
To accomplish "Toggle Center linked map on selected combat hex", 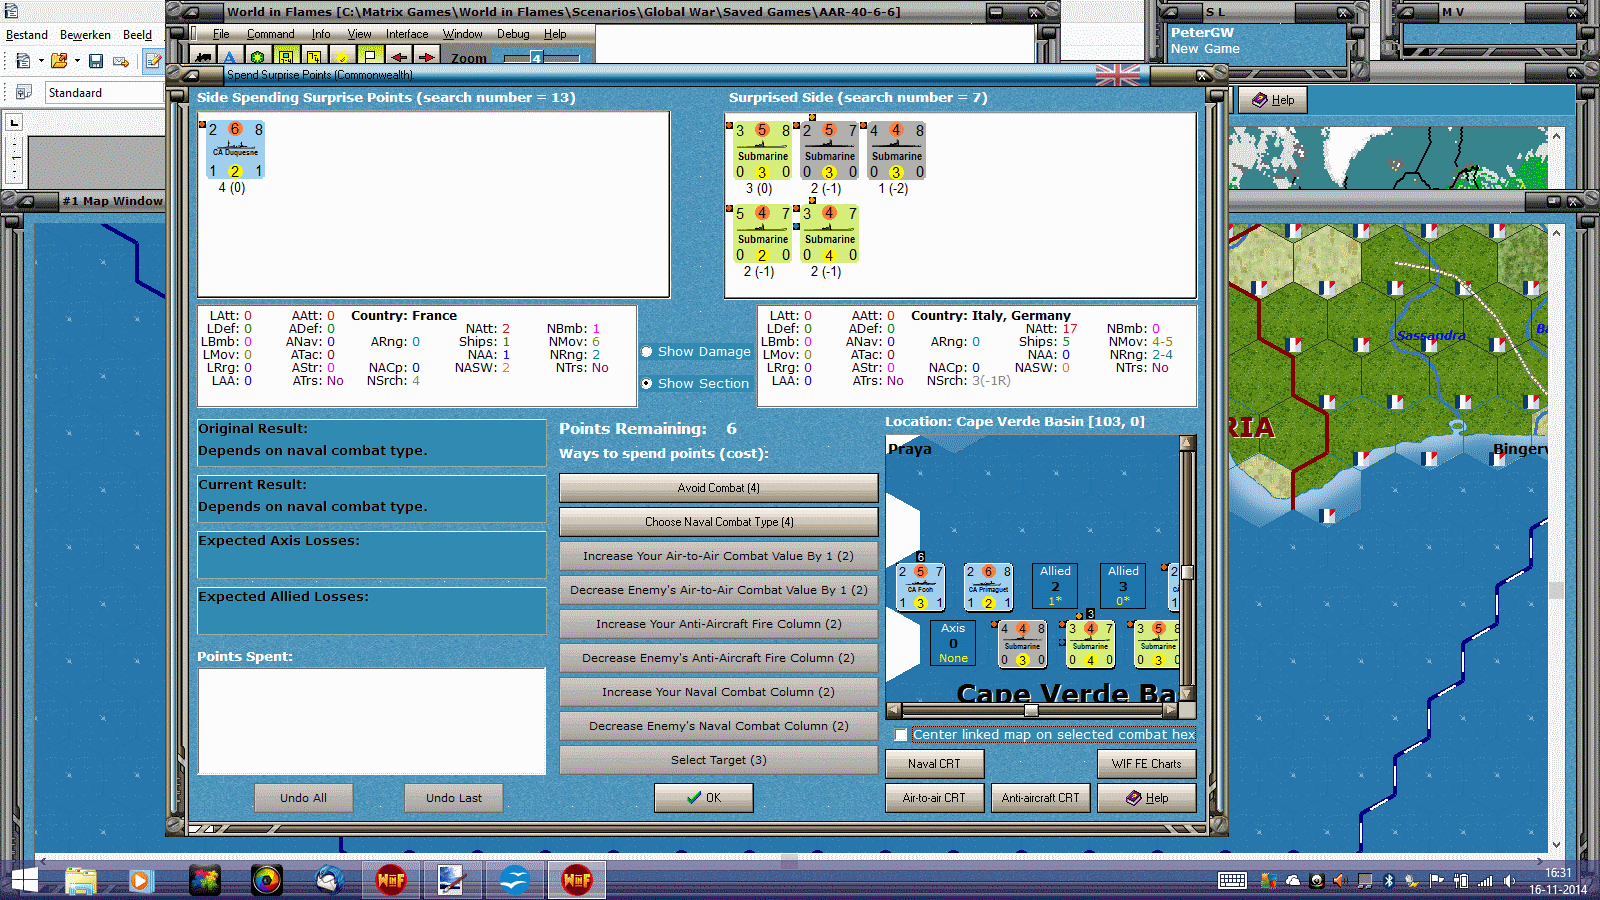I will coord(901,735).
